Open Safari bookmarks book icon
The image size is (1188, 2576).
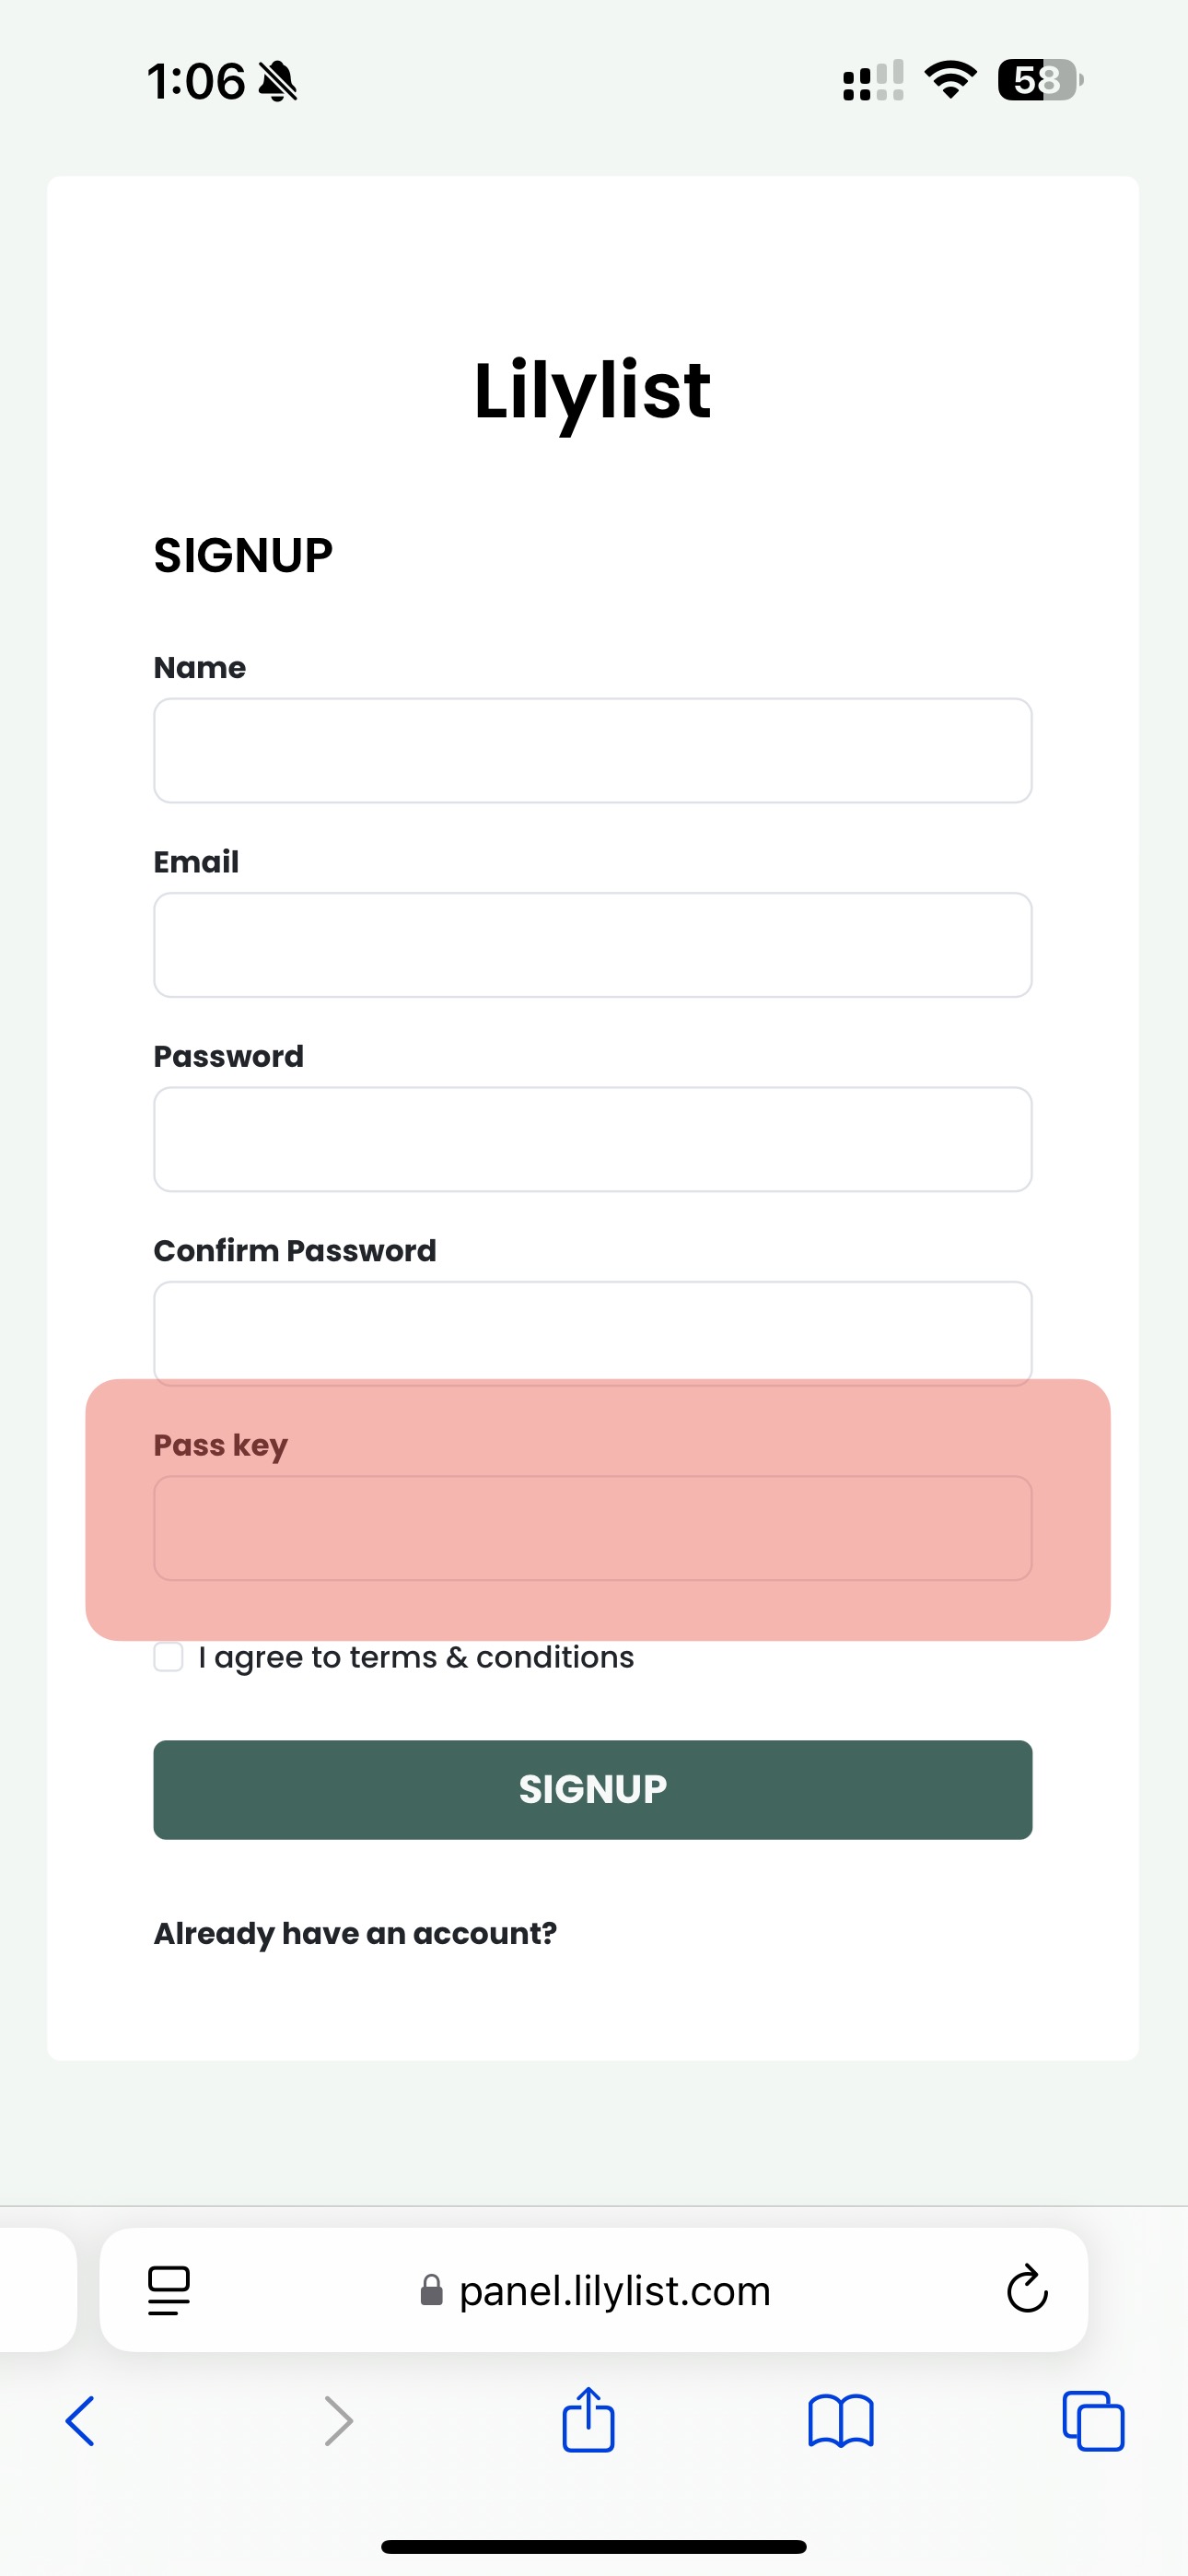pos(840,2421)
